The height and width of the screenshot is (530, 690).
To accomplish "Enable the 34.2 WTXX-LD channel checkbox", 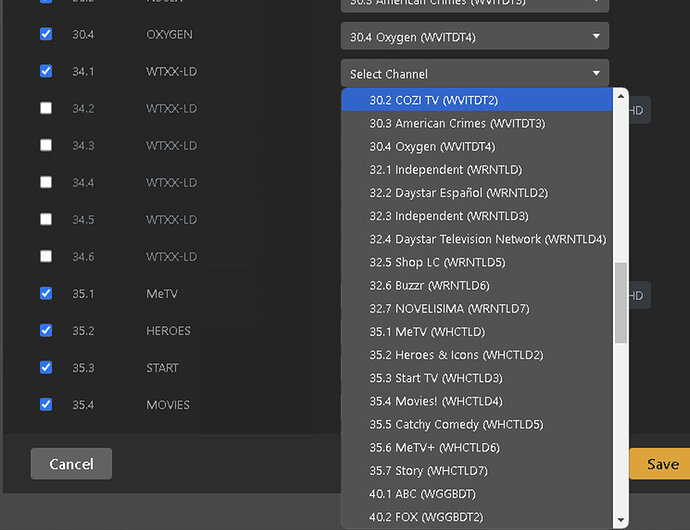I will 46,108.
